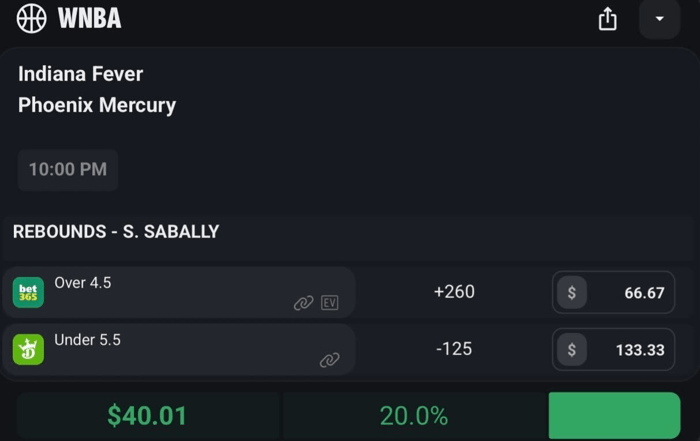
Task: Open the share icon
Action: [x=608, y=19]
